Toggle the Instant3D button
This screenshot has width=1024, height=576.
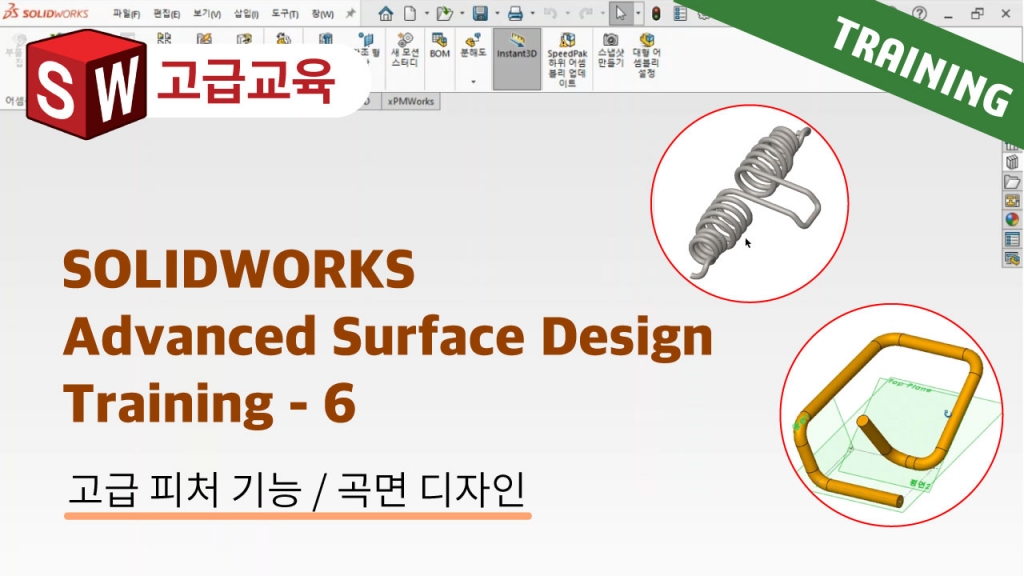pyautogui.click(x=517, y=59)
